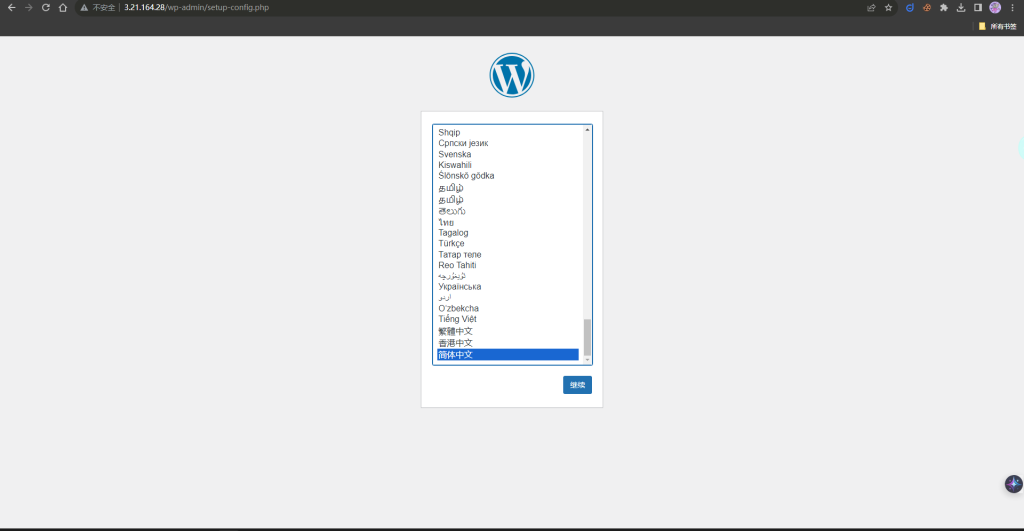Select Shqip in language list
1024x531 pixels.
tap(507, 132)
